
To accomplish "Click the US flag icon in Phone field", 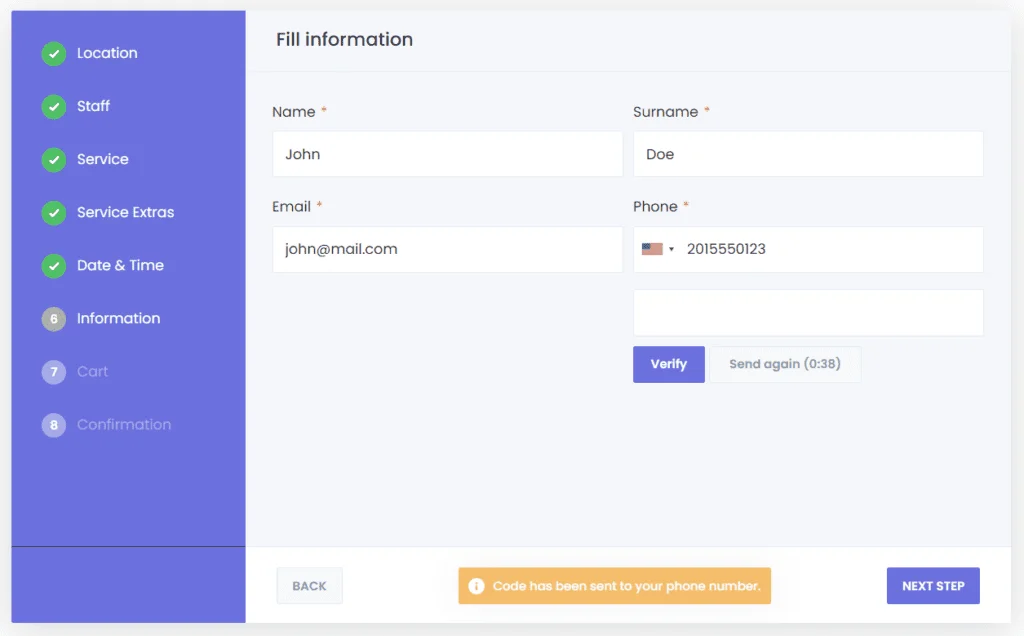I will tap(652, 249).
